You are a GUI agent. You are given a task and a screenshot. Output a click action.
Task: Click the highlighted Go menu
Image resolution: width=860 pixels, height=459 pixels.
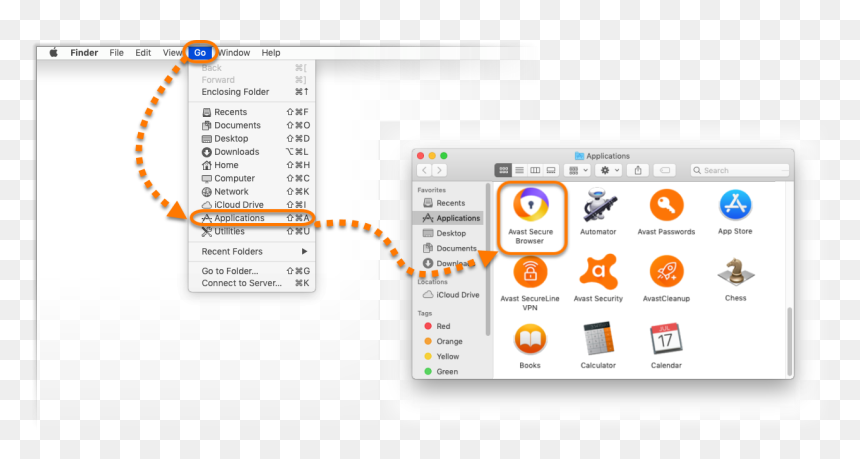(200, 53)
